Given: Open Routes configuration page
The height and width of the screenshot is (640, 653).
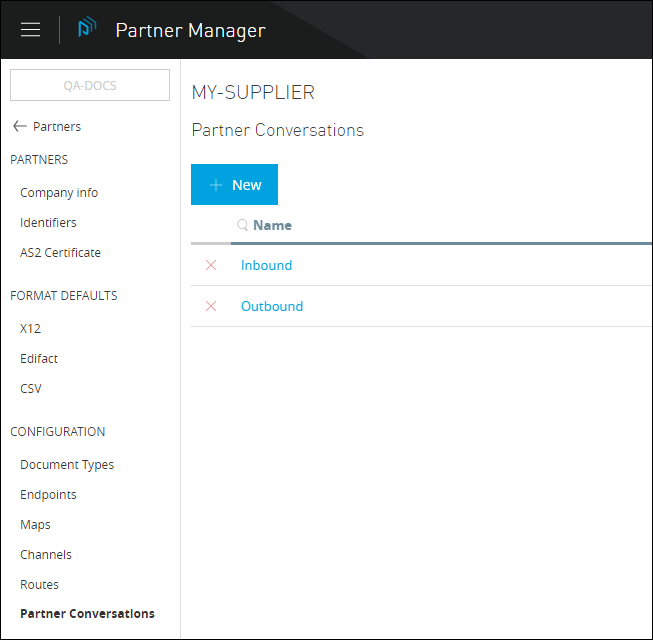Looking at the screenshot, I should point(39,585).
